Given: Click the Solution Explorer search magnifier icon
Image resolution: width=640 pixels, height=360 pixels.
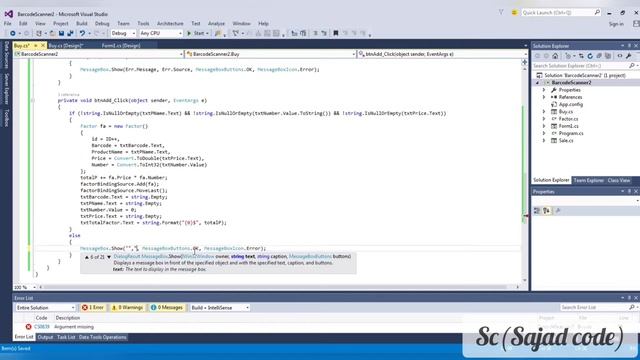Looking at the screenshot, I should [631, 66].
